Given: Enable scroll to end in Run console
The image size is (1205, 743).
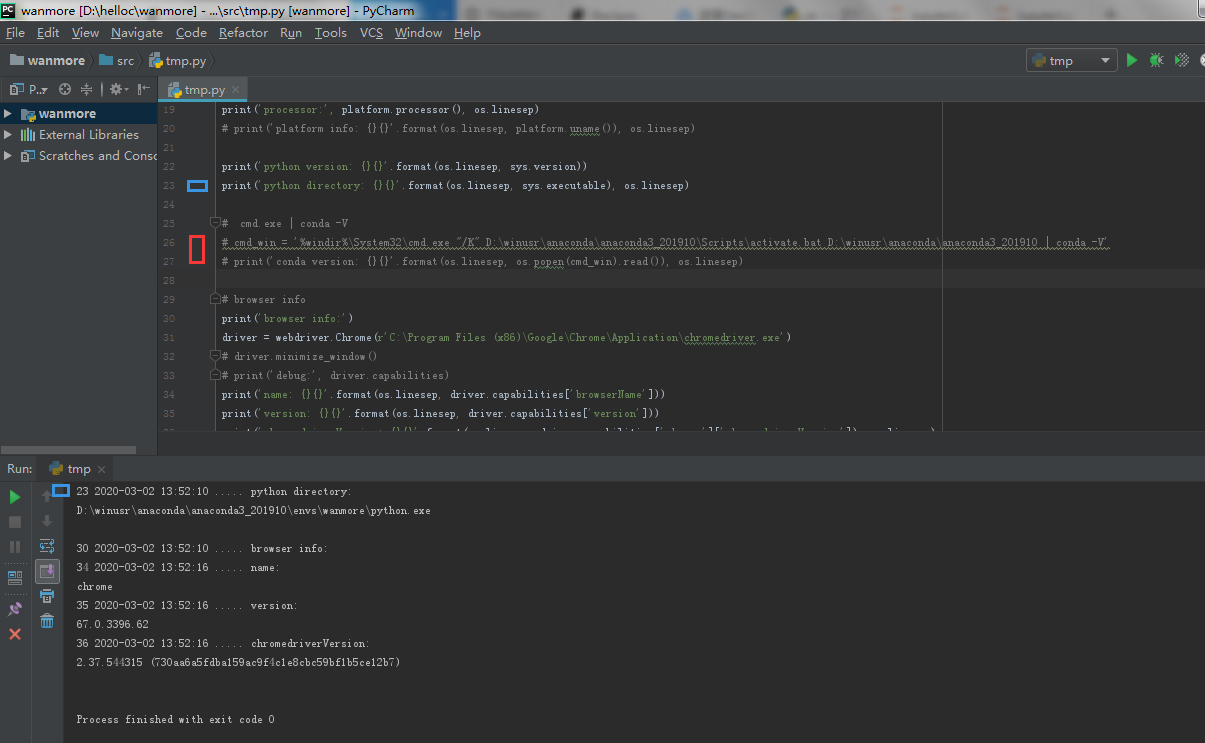Looking at the screenshot, I should [x=46, y=571].
